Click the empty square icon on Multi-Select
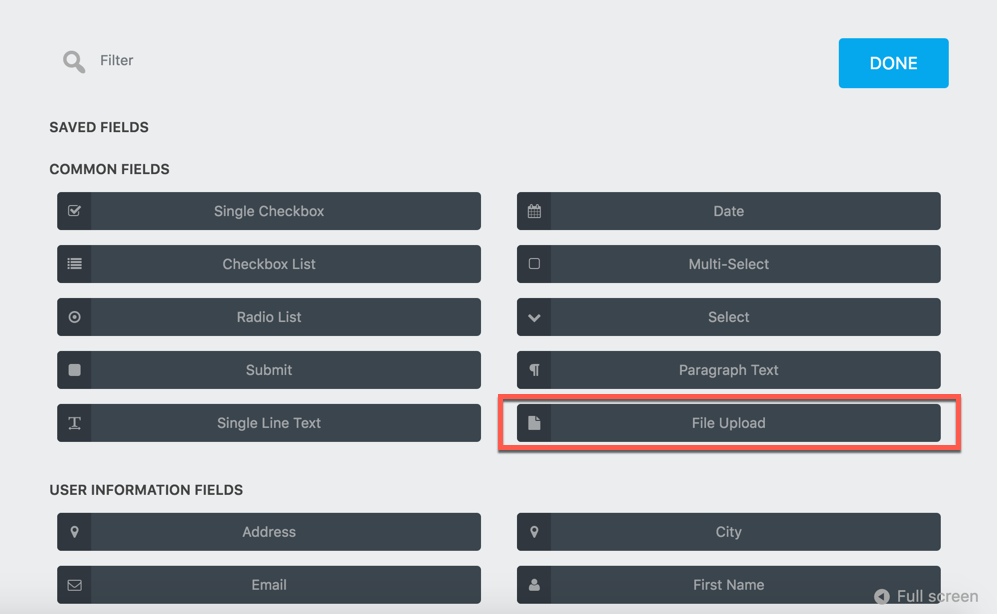This screenshot has height=614, width=997. pos(534,264)
